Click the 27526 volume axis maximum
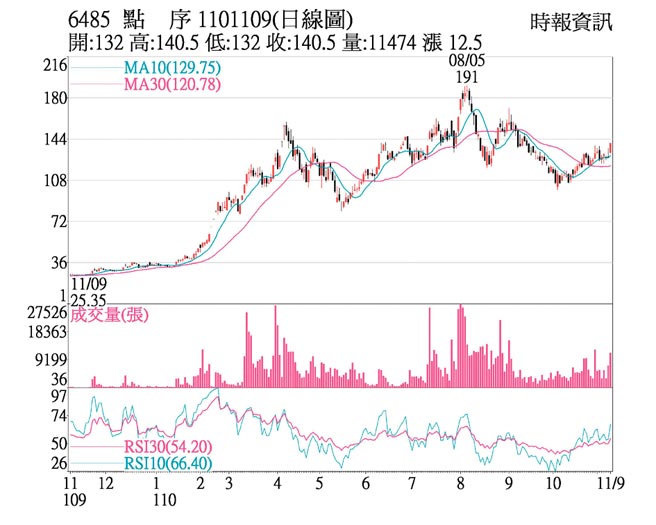The width and height of the screenshot is (656, 525). [x=47, y=313]
